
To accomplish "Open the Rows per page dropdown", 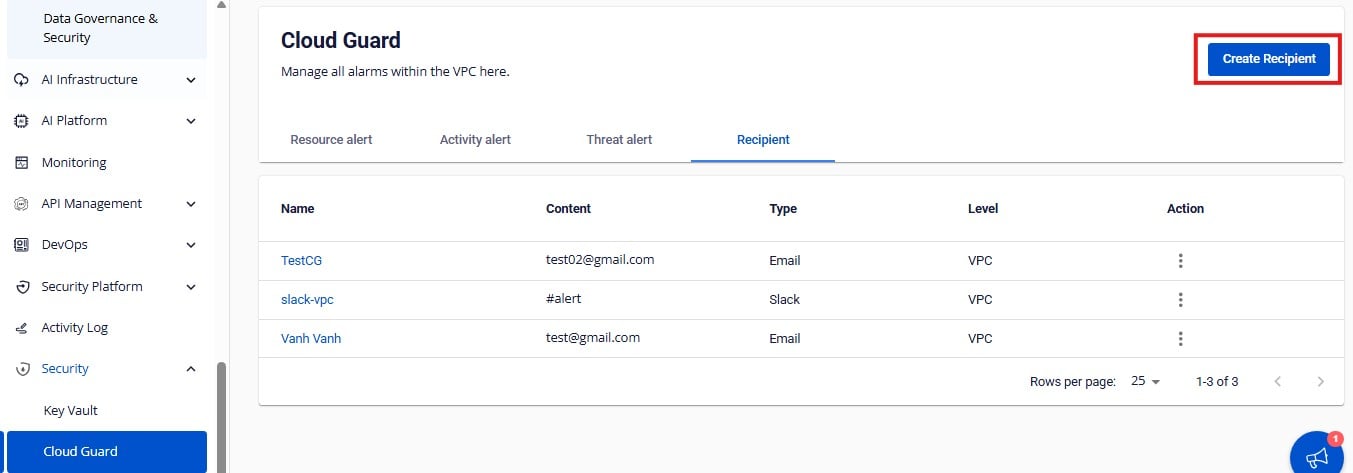I will 1145,382.
